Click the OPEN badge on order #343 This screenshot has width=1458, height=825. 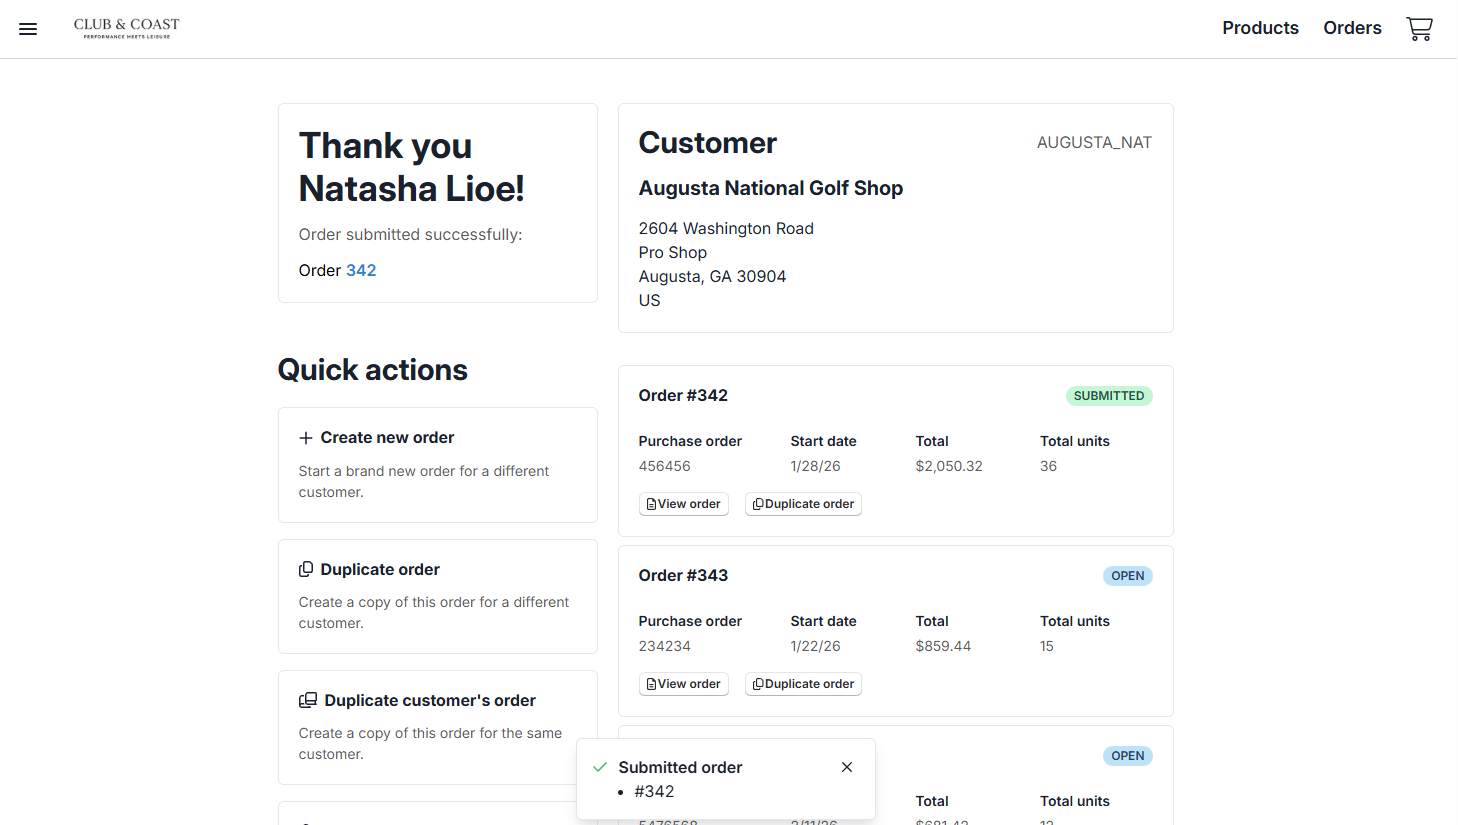click(x=1127, y=576)
